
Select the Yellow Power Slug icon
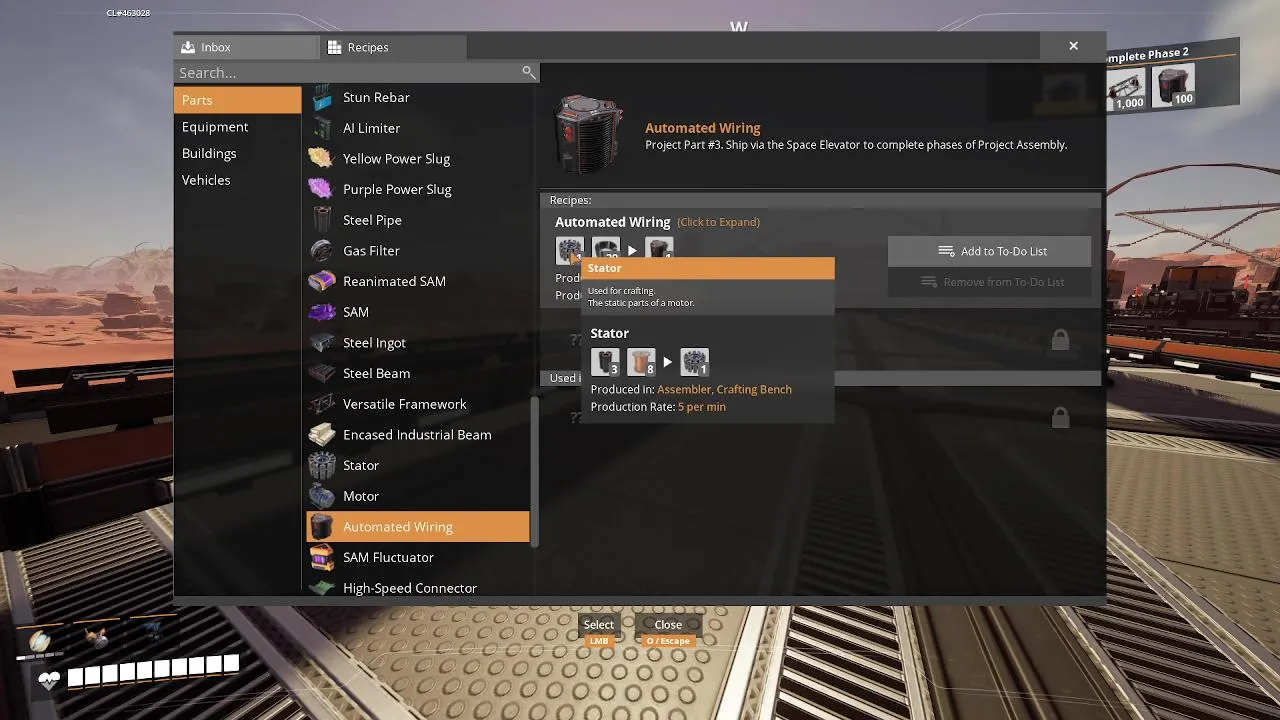pyautogui.click(x=321, y=159)
